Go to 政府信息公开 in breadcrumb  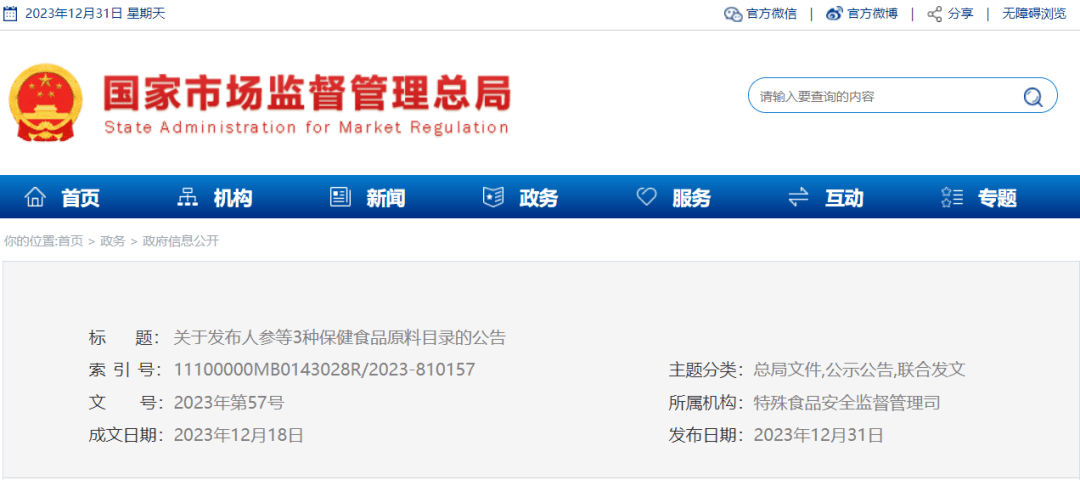[180, 241]
